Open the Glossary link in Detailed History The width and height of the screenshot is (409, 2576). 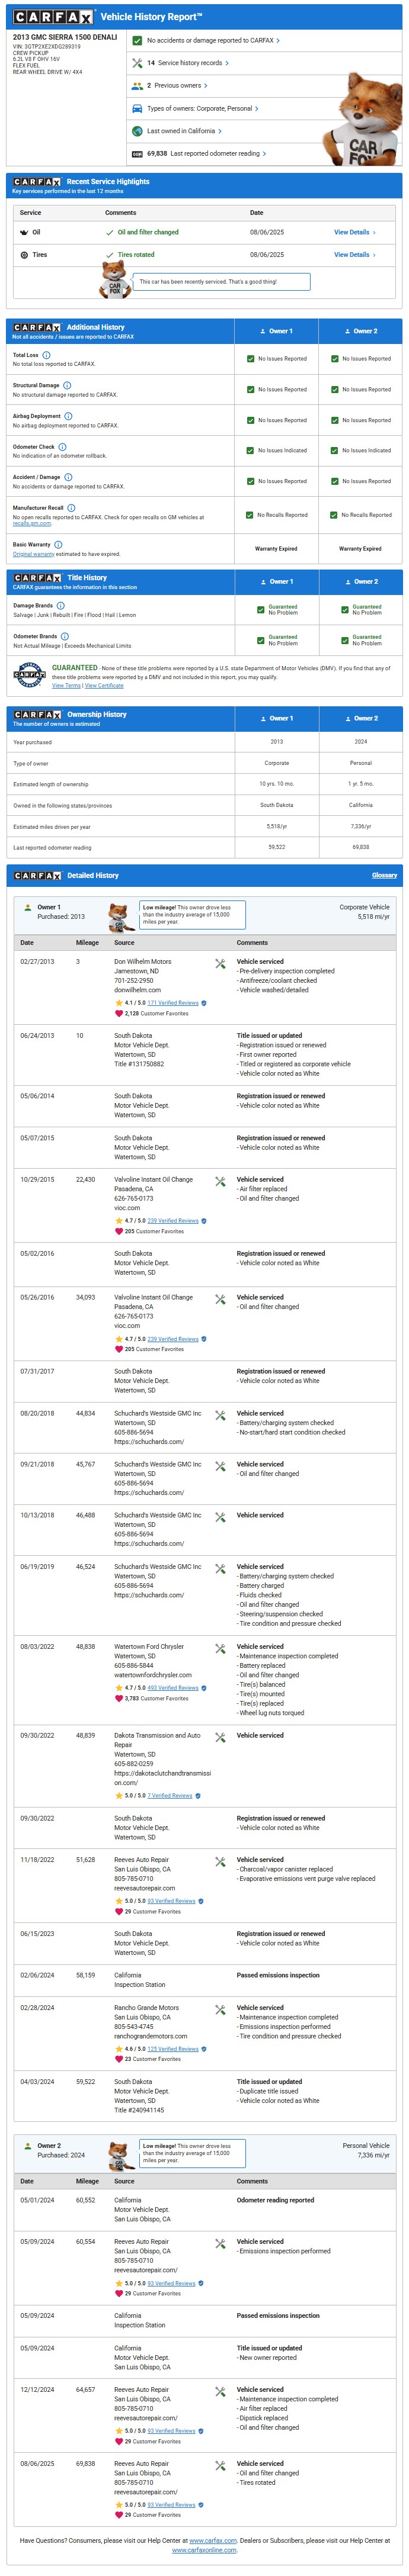pyautogui.click(x=384, y=875)
